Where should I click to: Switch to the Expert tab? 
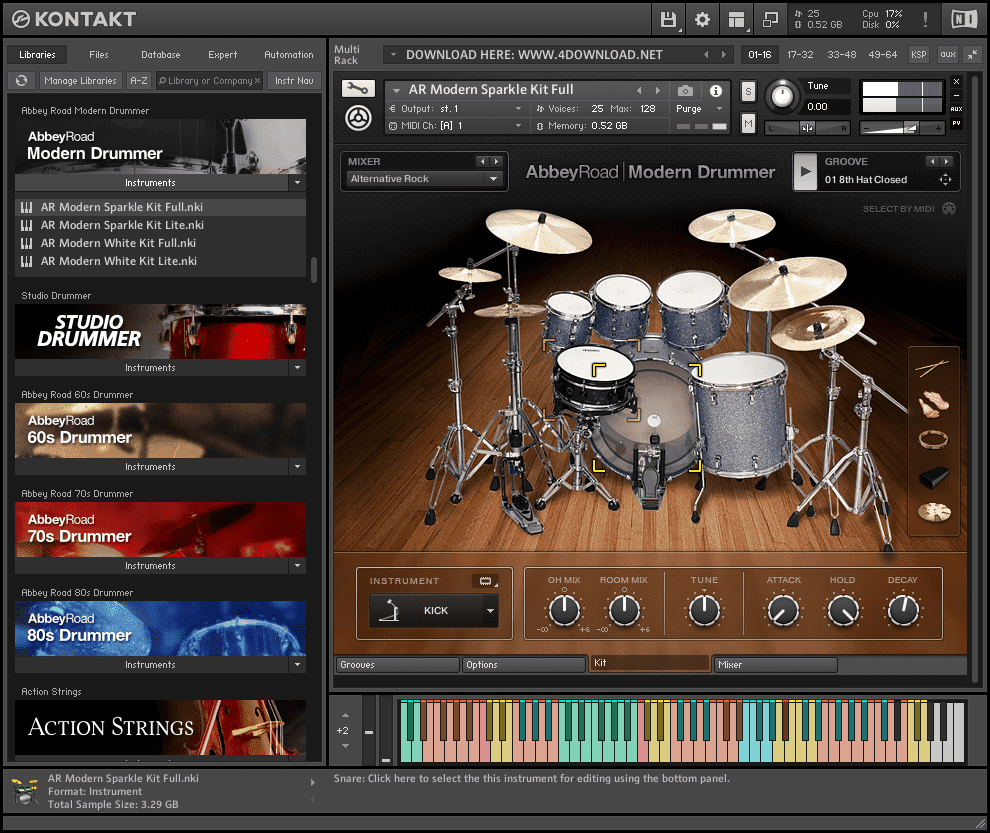(x=223, y=55)
